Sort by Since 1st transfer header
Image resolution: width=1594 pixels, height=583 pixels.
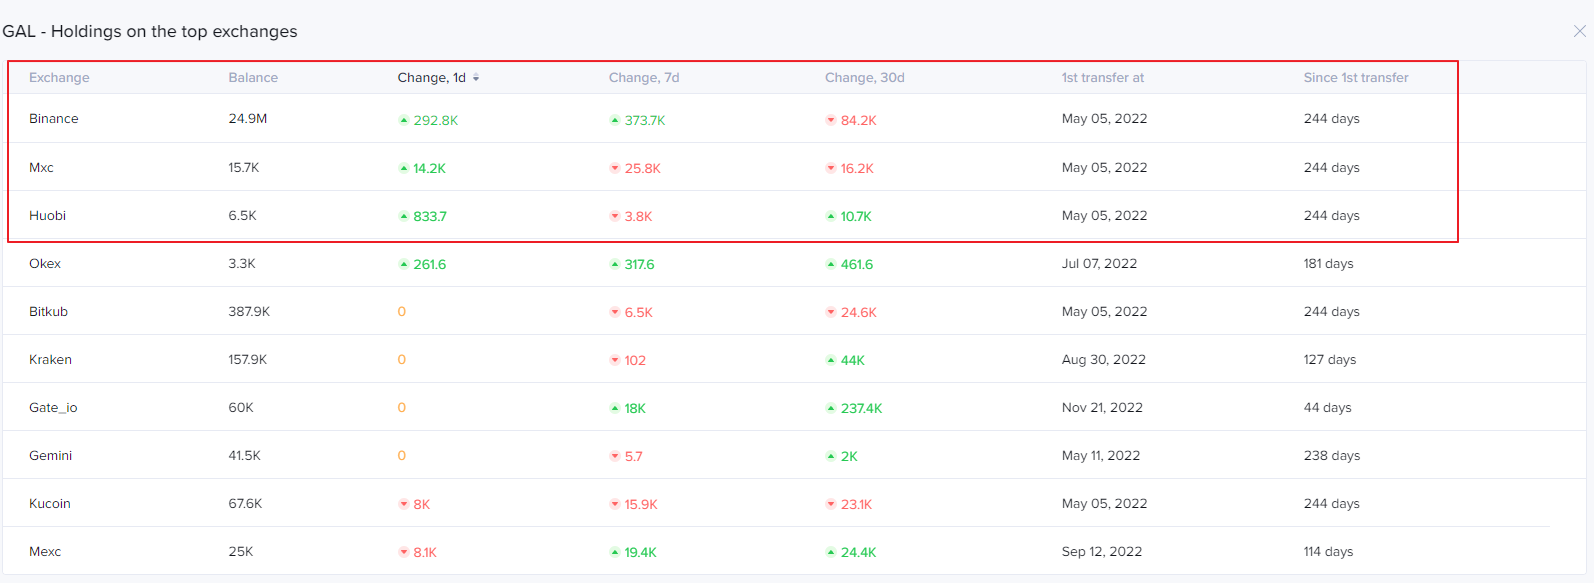coord(1356,77)
